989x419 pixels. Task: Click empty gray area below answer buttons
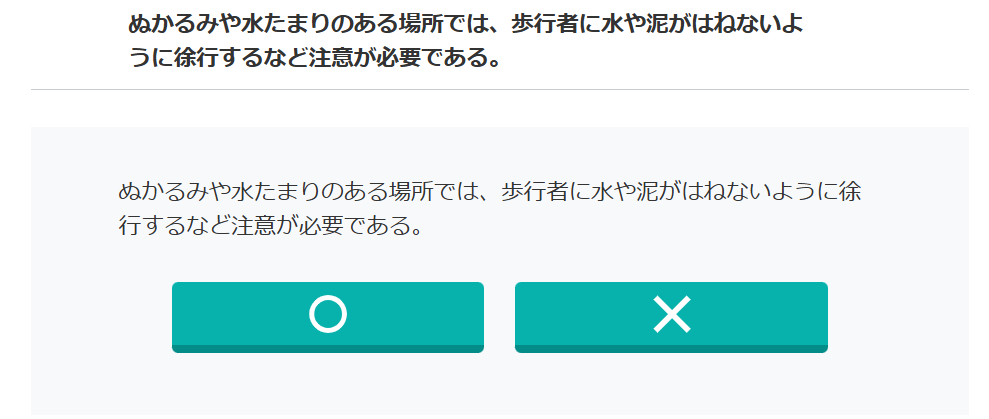500,386
